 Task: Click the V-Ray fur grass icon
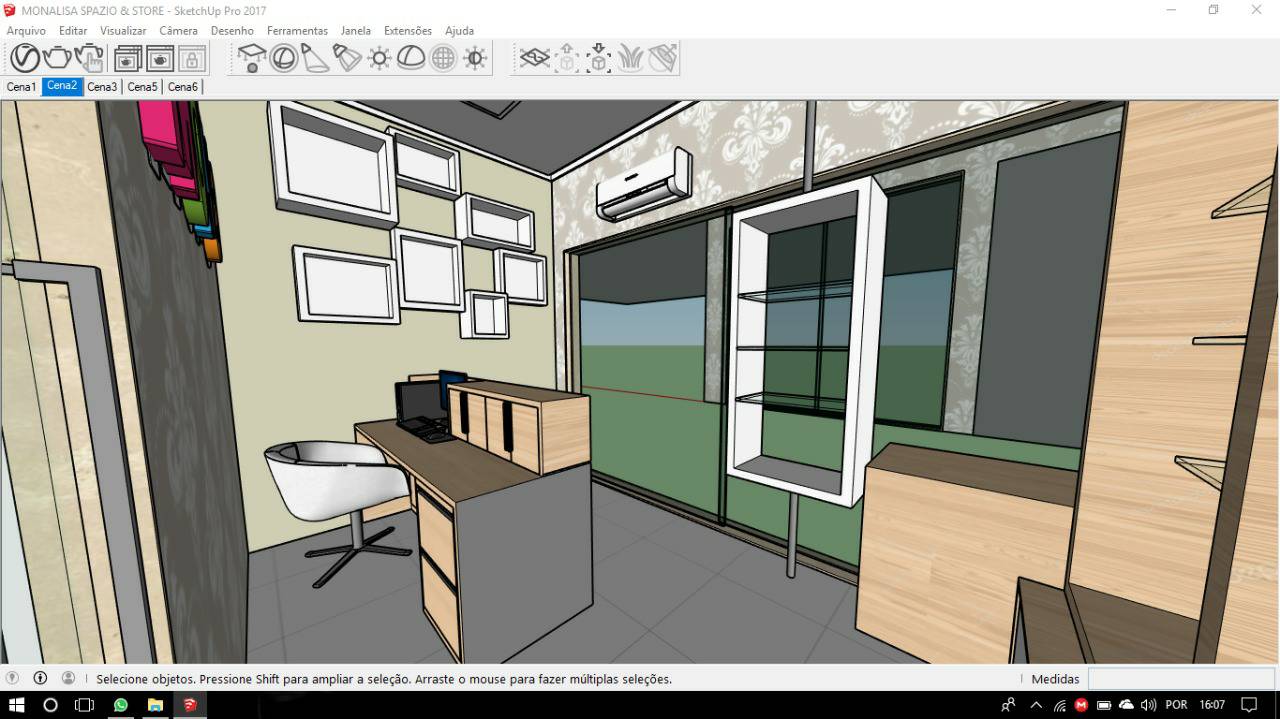pos(631,58)
